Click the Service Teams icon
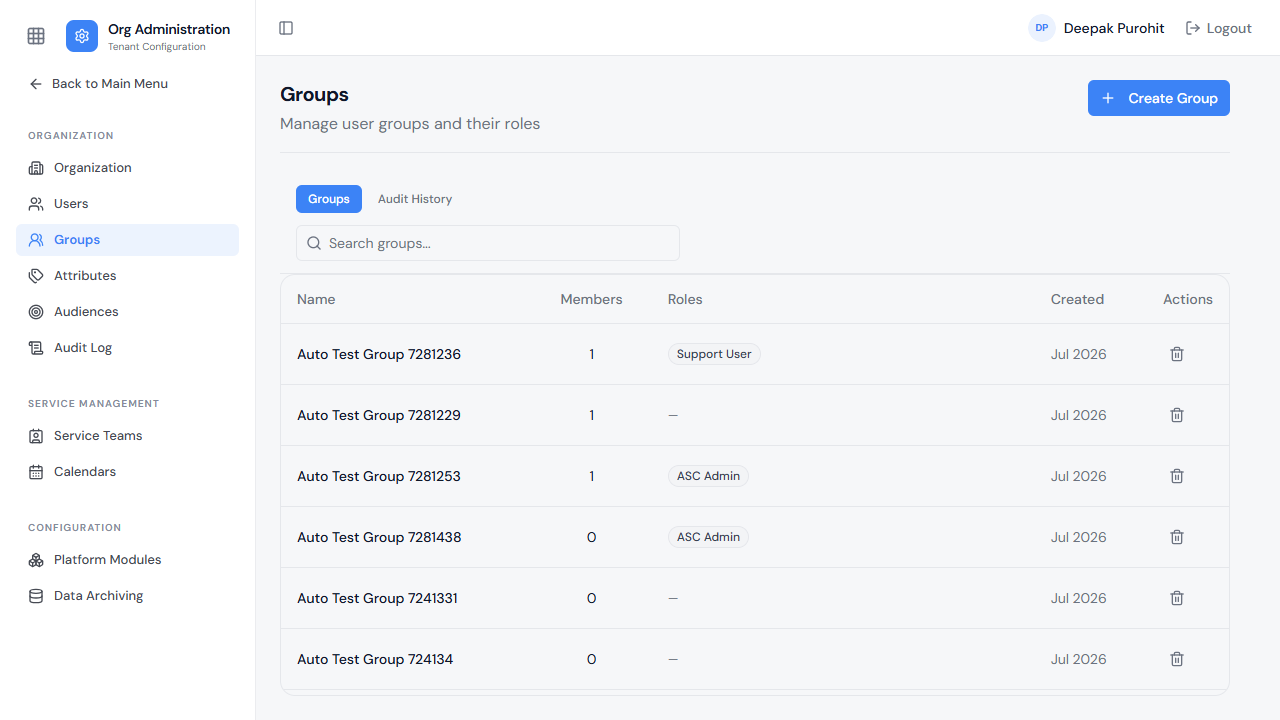The width and height of the screenshot is (1280, 720). coord(36,436)
